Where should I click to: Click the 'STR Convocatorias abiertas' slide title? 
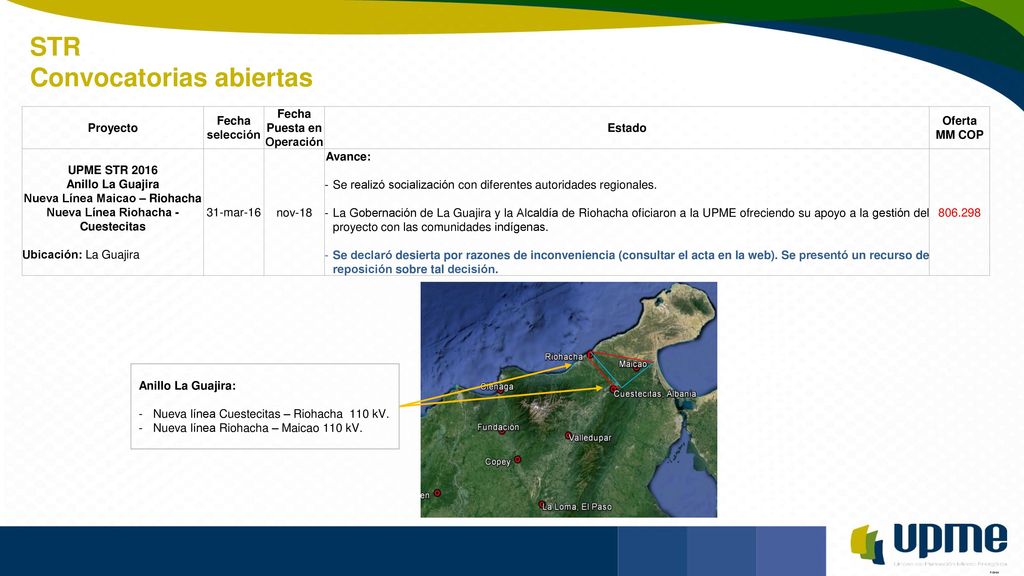pos(171,62)
